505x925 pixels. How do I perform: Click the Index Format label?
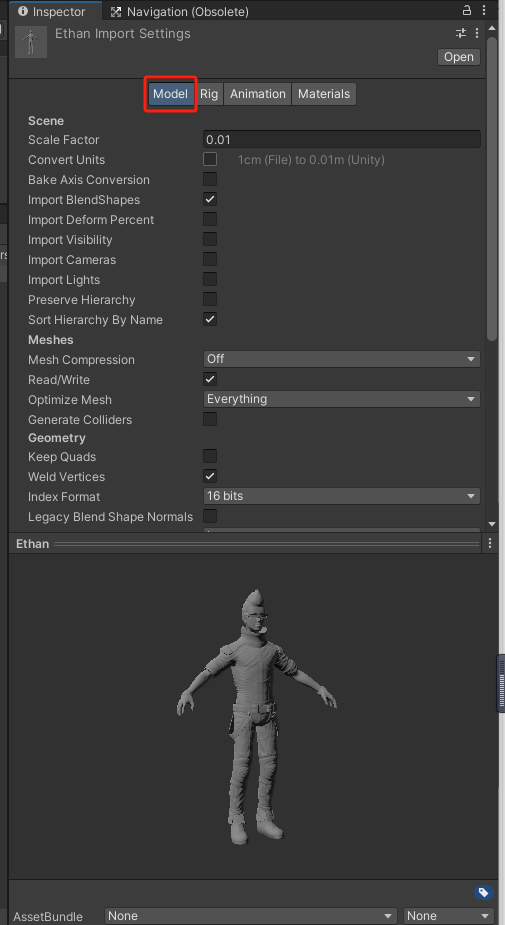[64, 497]
